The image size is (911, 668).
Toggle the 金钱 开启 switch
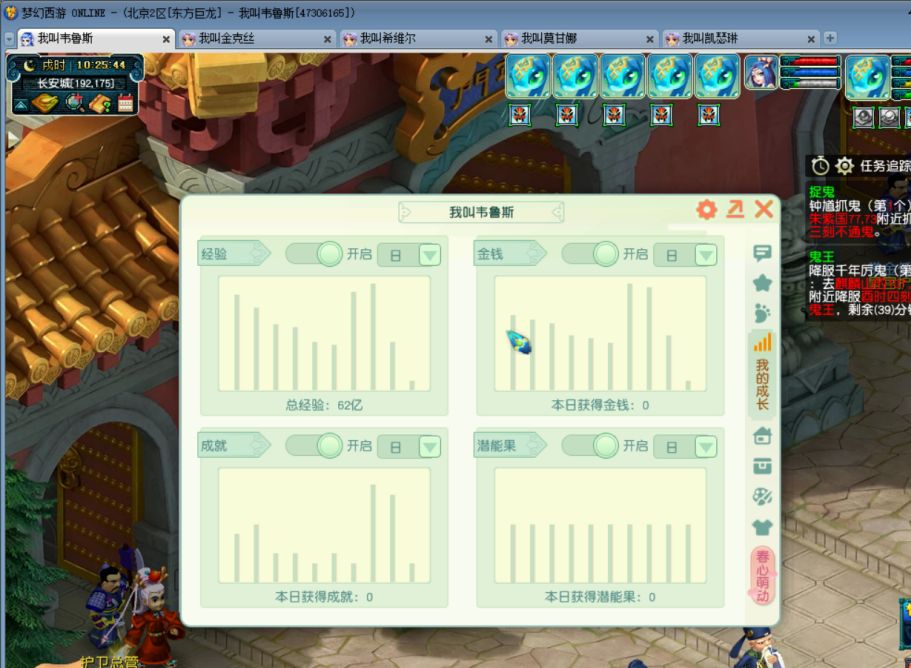pyautogui.click(x=590, y=254)
